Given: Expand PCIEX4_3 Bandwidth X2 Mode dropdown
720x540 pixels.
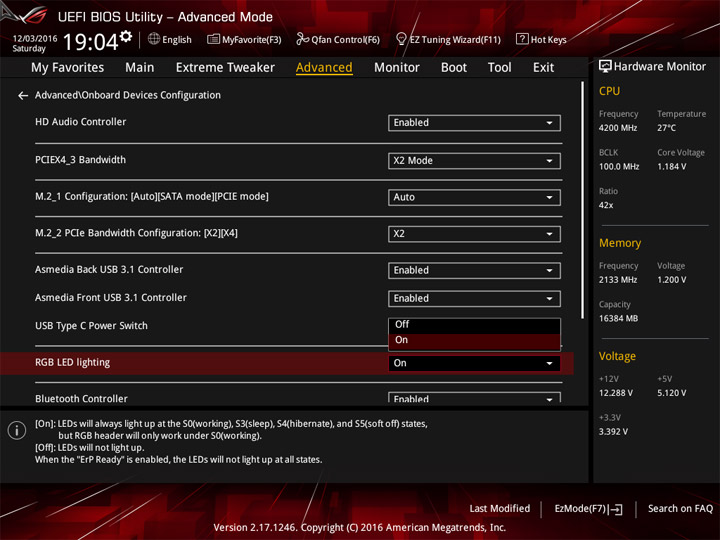Looking at the screenshot, I should (474, 161).
